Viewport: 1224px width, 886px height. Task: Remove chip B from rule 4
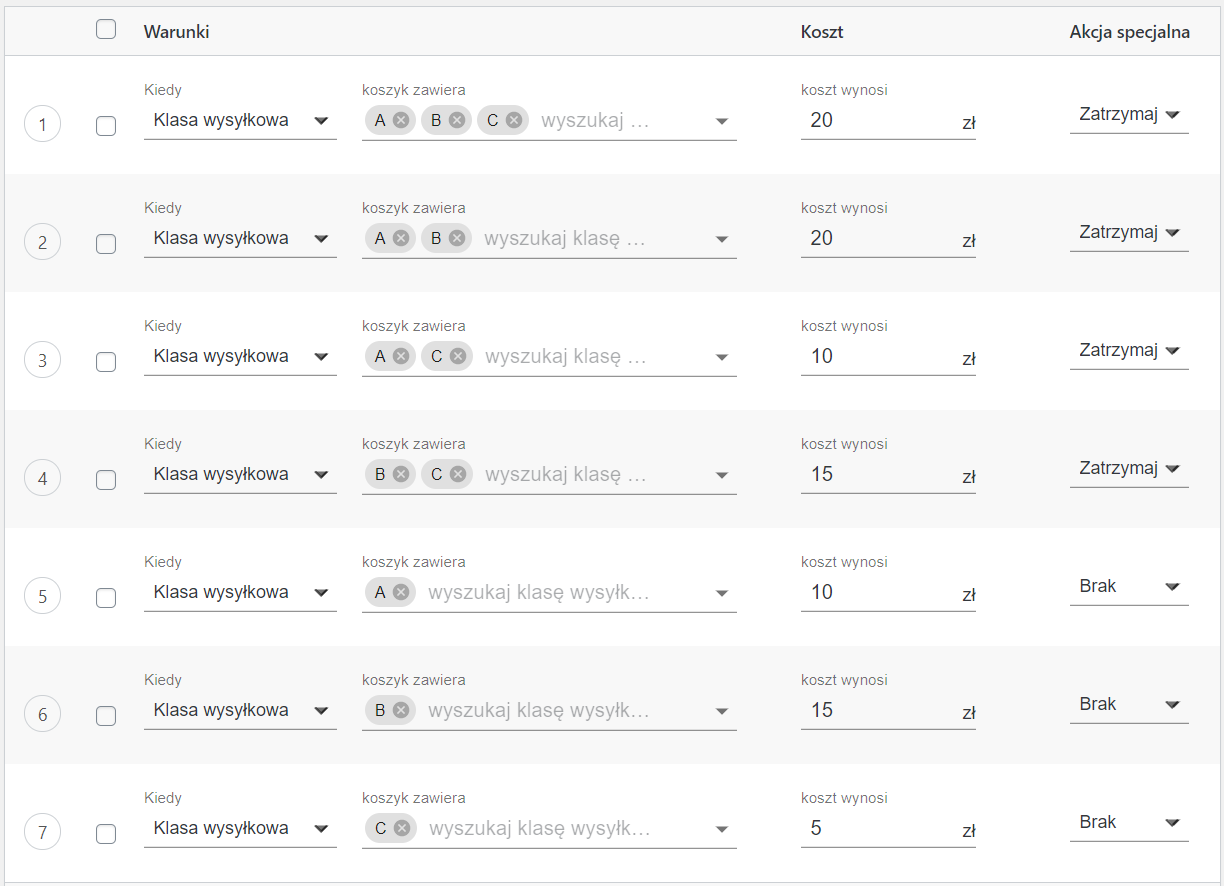pos(401,474)
